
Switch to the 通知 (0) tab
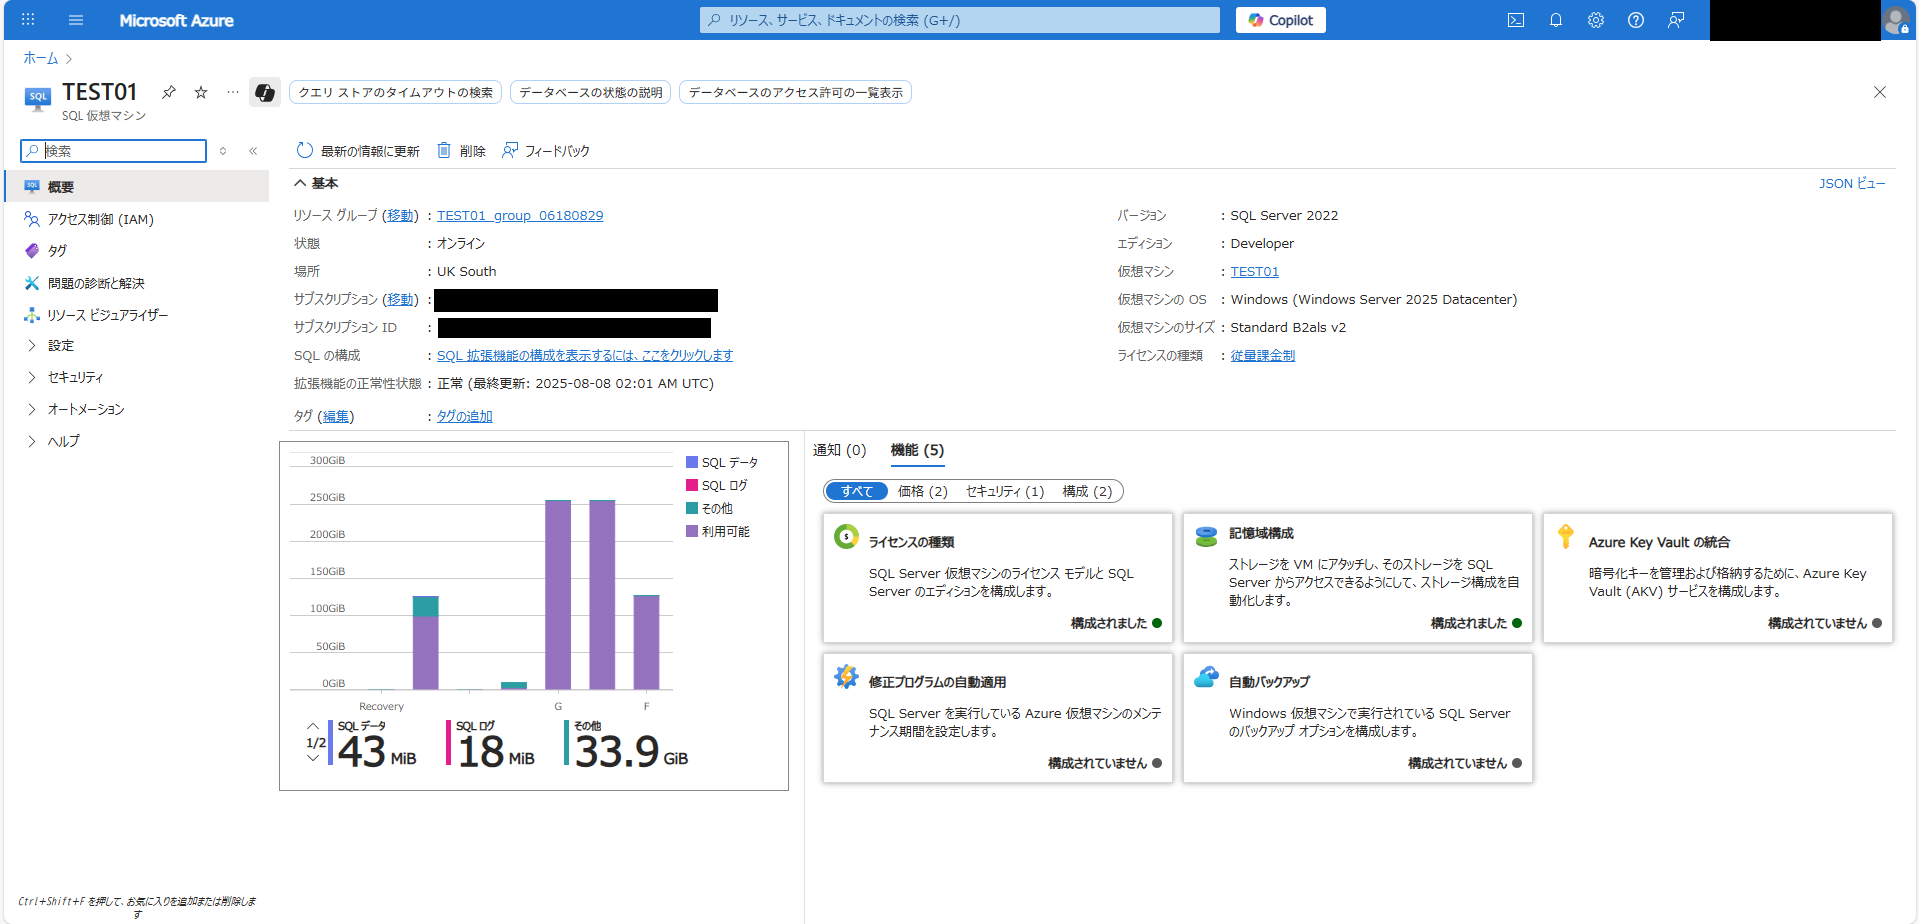840,450
